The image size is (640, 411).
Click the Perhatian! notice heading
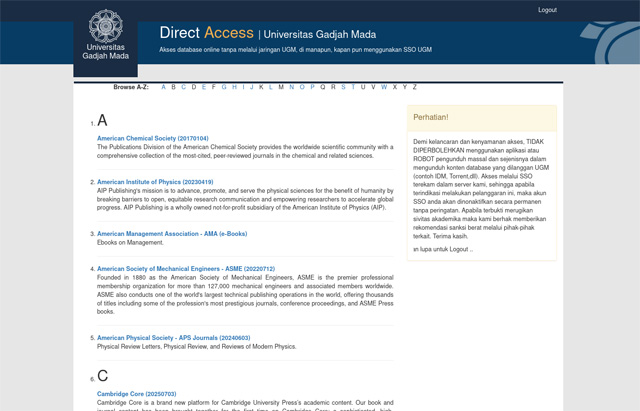click(431, 117)
